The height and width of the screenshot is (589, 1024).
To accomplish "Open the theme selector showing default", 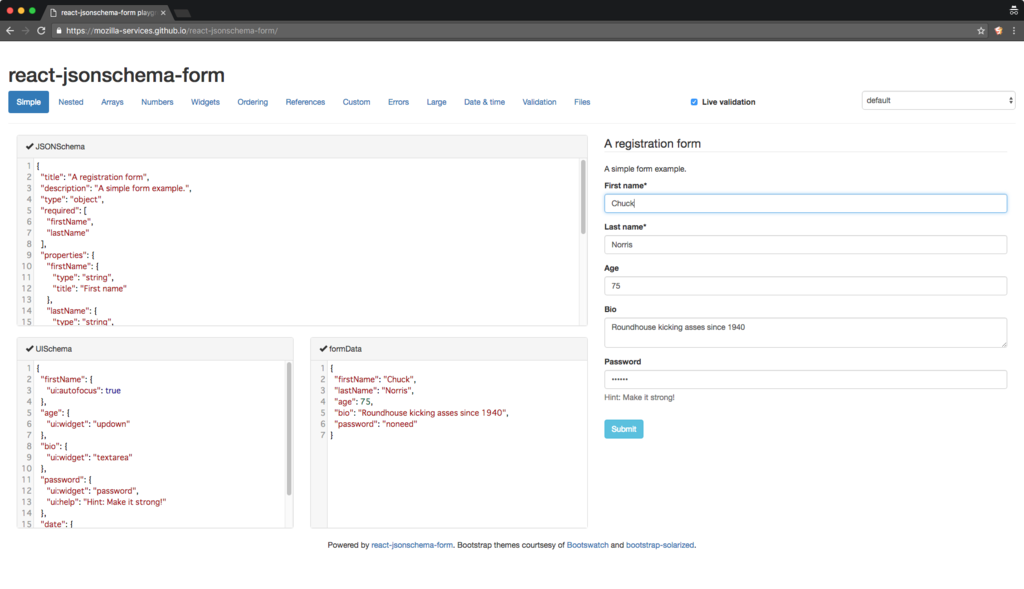I will (938, 100).
